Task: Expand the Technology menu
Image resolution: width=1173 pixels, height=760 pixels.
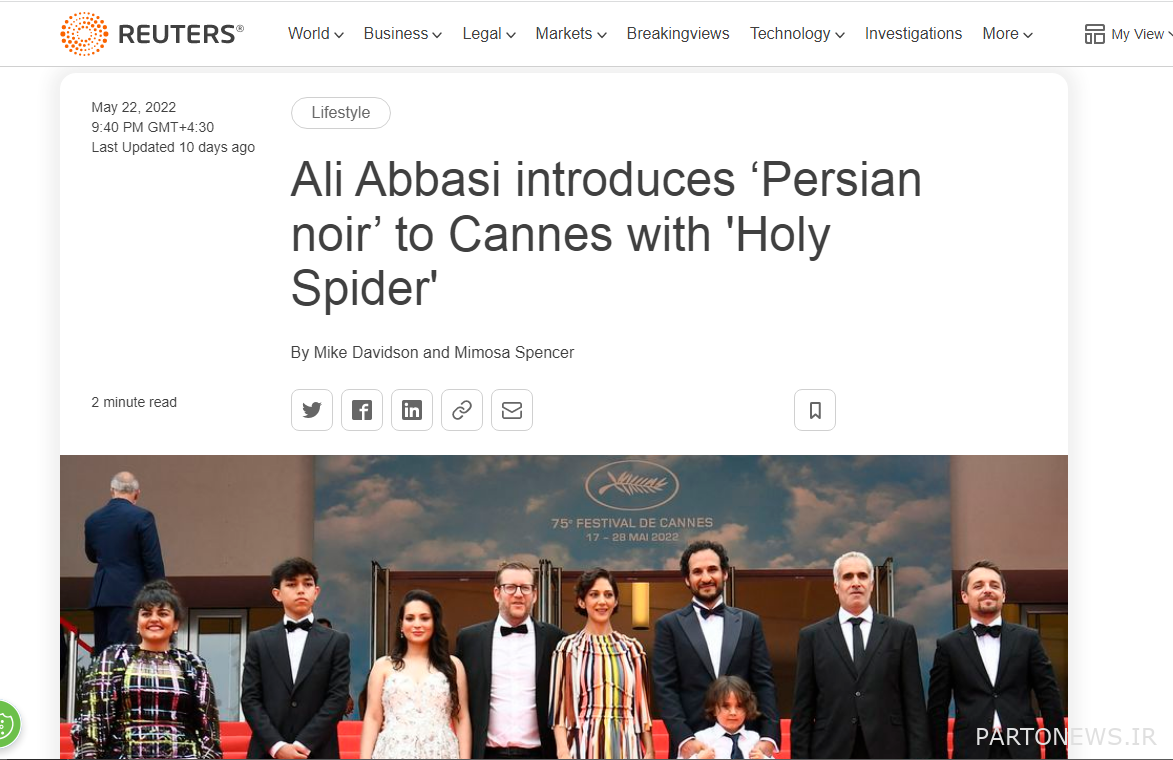Action: tap(797, 34)
